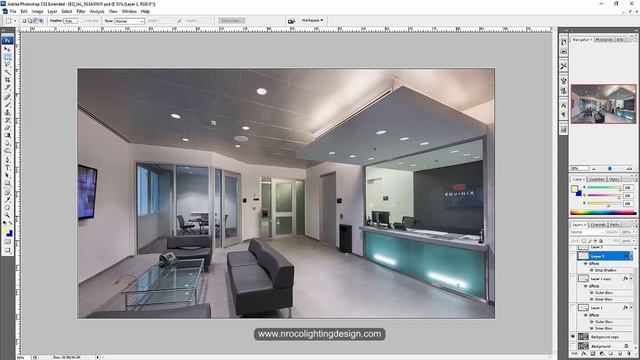Open the Tool Presets dock icon

(564, 66)
